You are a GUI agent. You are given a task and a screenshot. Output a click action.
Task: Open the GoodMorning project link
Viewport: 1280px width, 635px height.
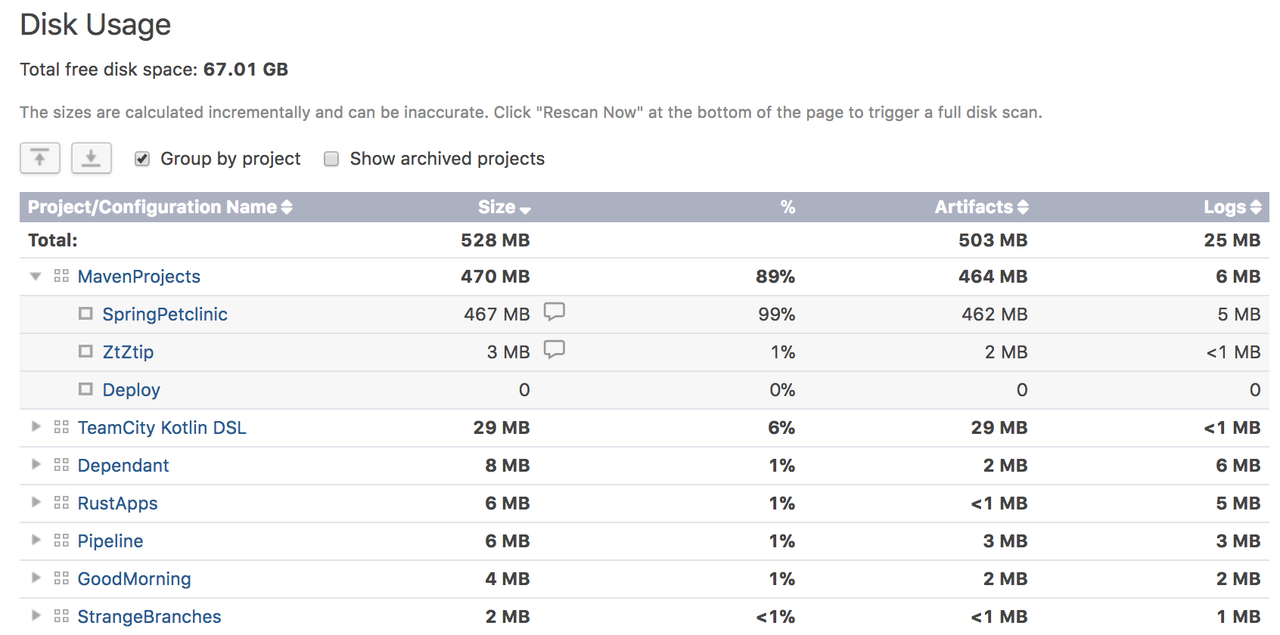click(134, 579)
